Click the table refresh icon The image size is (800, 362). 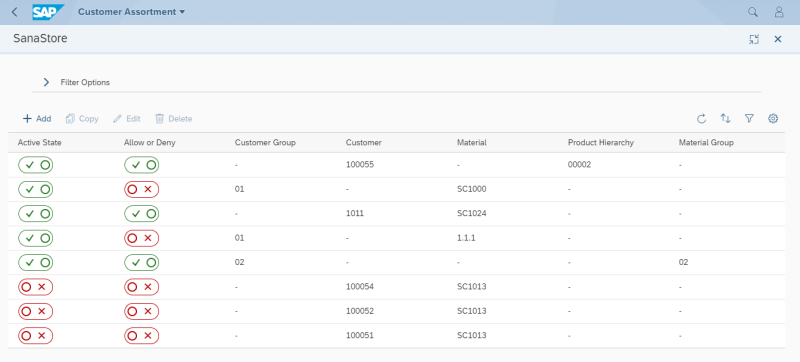(702, 119)
